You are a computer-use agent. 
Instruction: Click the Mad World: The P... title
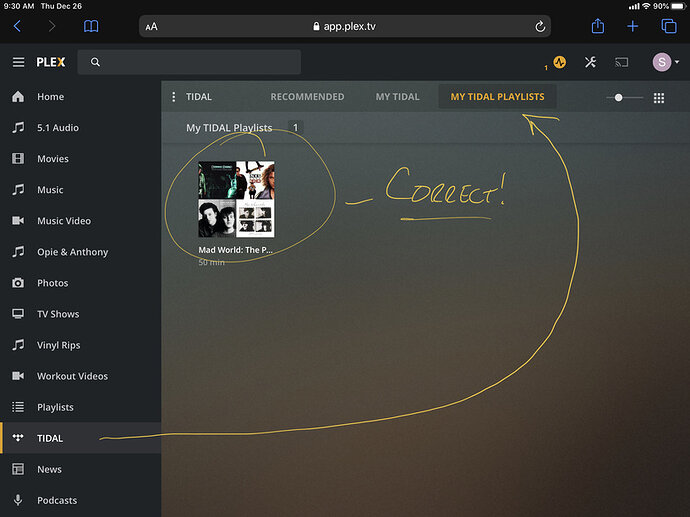point(235,250)
